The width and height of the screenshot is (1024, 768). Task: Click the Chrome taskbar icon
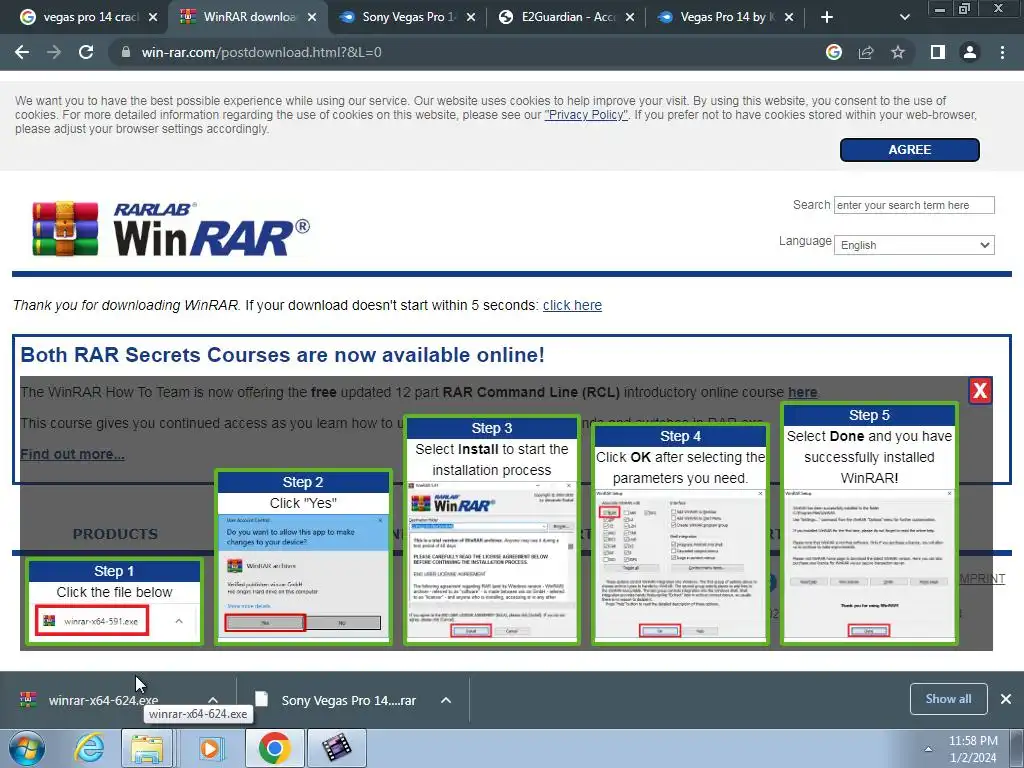click(x=274, y=748)
